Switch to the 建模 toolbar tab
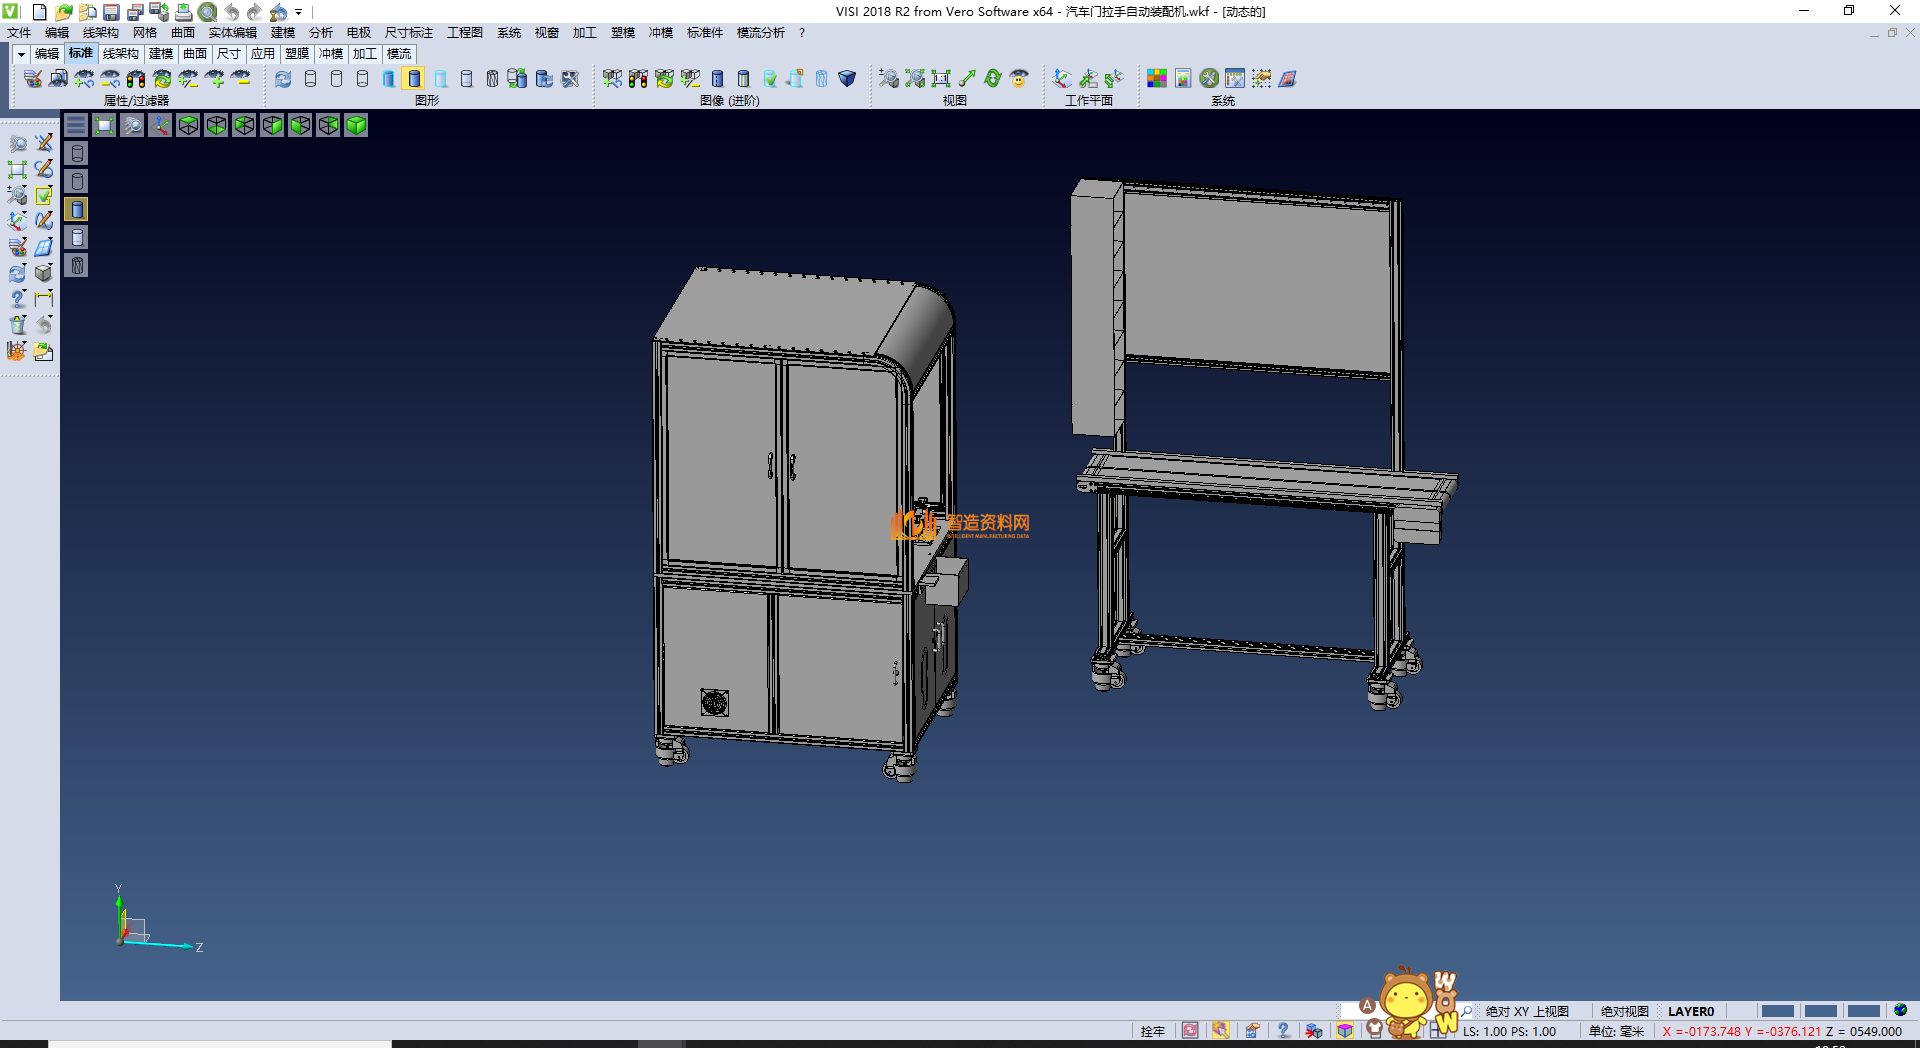The height and width of the screenshot is (1048, 1920). 161,54
